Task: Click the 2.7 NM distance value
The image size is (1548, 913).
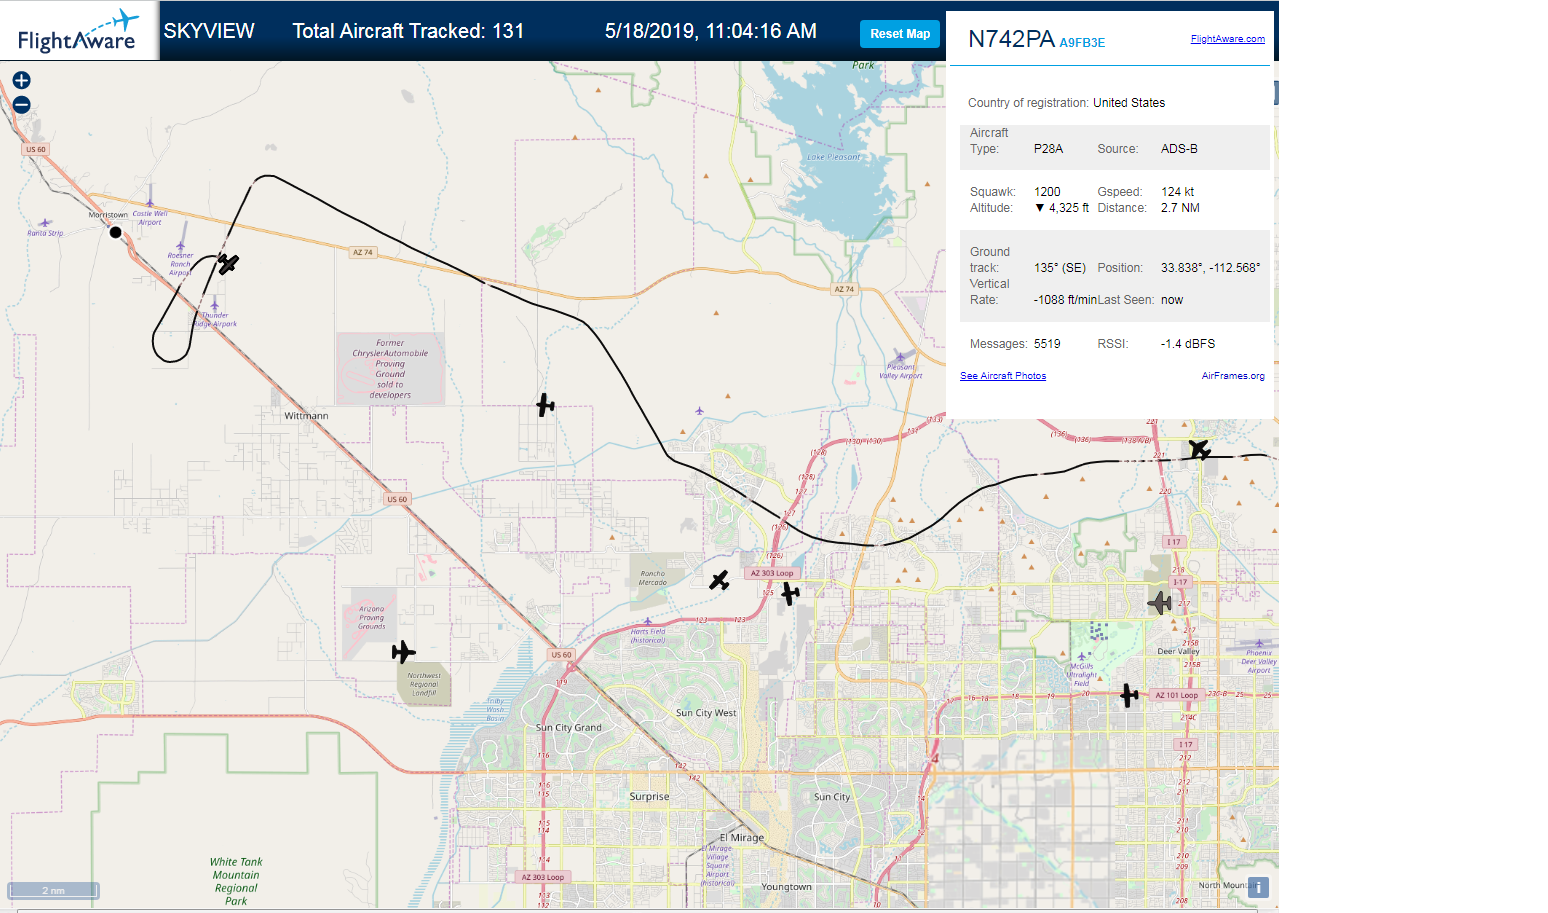Action: point(1180,208)
